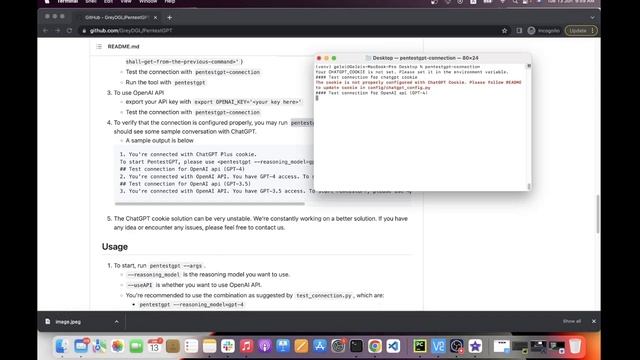Open Keynote from the dock

[x=283, y=346]
